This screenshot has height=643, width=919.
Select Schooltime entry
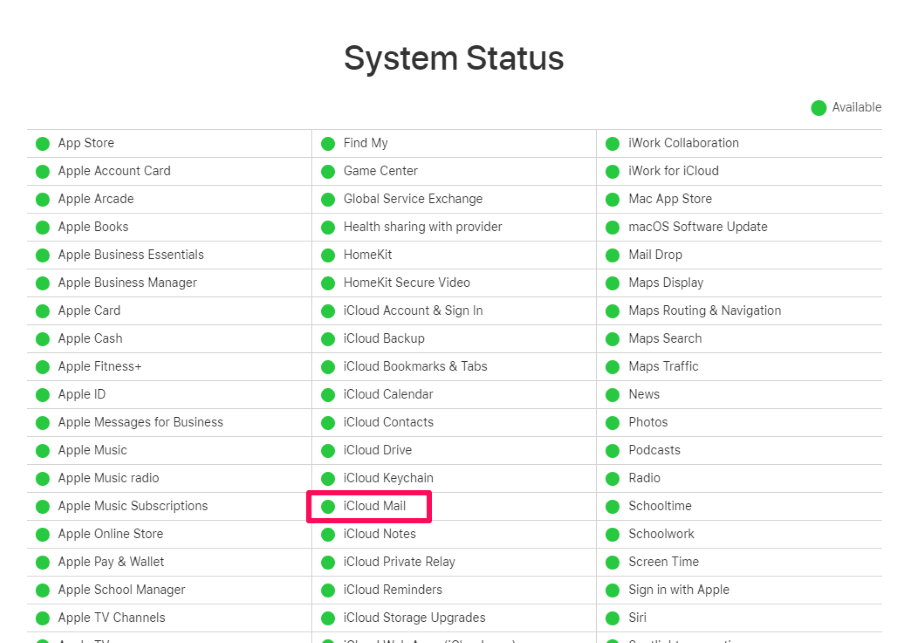pyautogui.click(x=660, y=506)
